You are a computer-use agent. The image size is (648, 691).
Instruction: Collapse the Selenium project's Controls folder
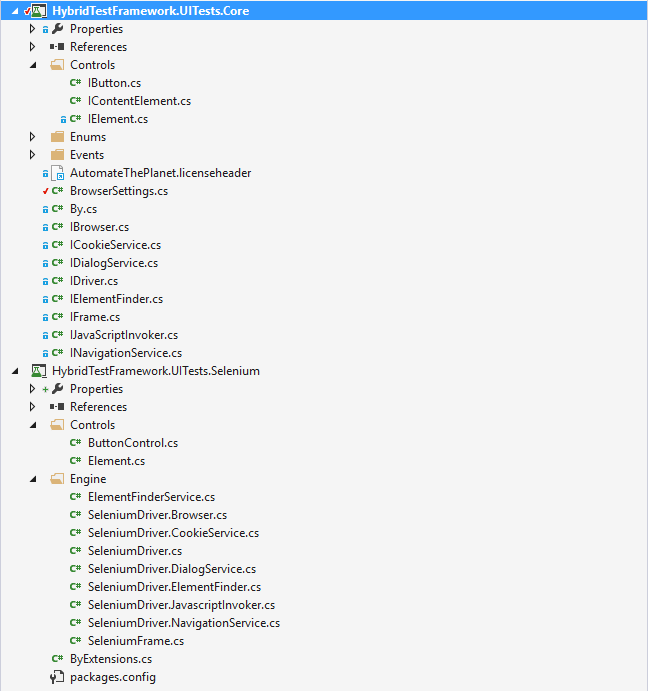tap(33, 425)
